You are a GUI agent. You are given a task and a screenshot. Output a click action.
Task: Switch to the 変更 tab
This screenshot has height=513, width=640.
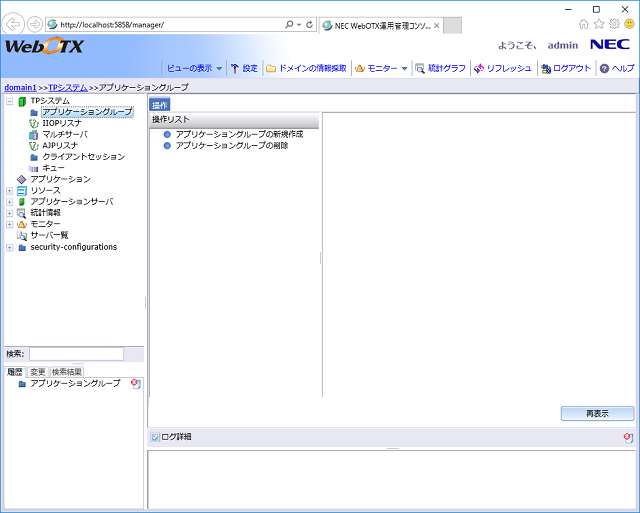[37, 372]
